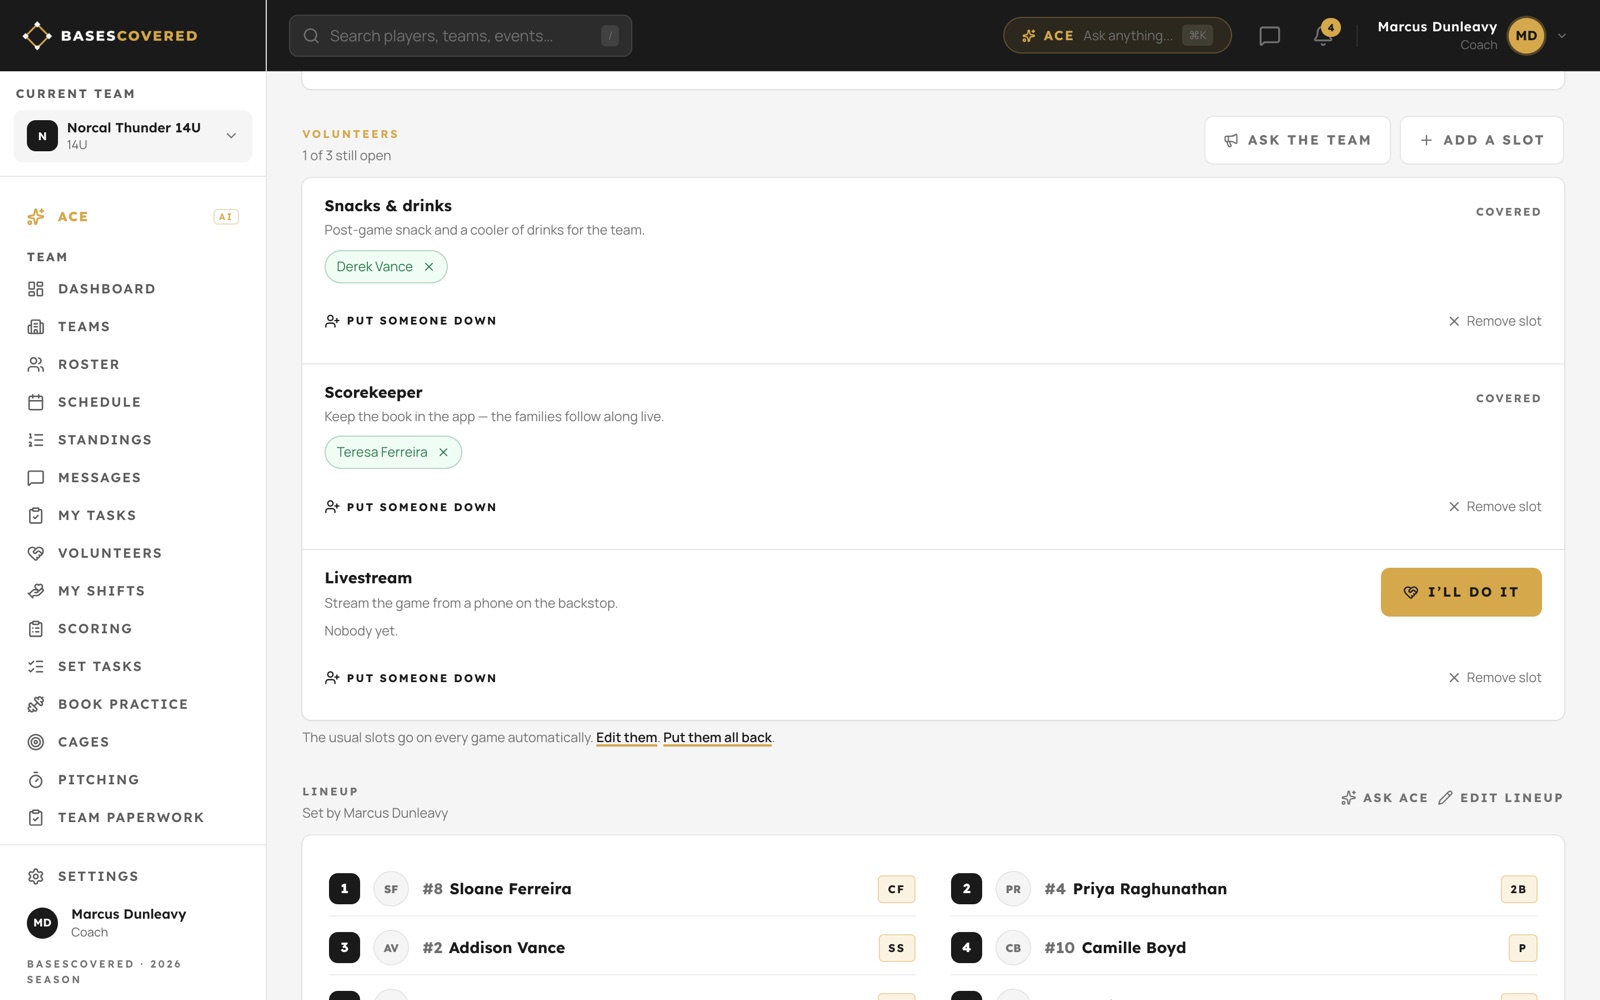Screen dimensions: 1600x1000
Task: Open Team Paperwork in sidebar
Action: (x=133, y=818)
